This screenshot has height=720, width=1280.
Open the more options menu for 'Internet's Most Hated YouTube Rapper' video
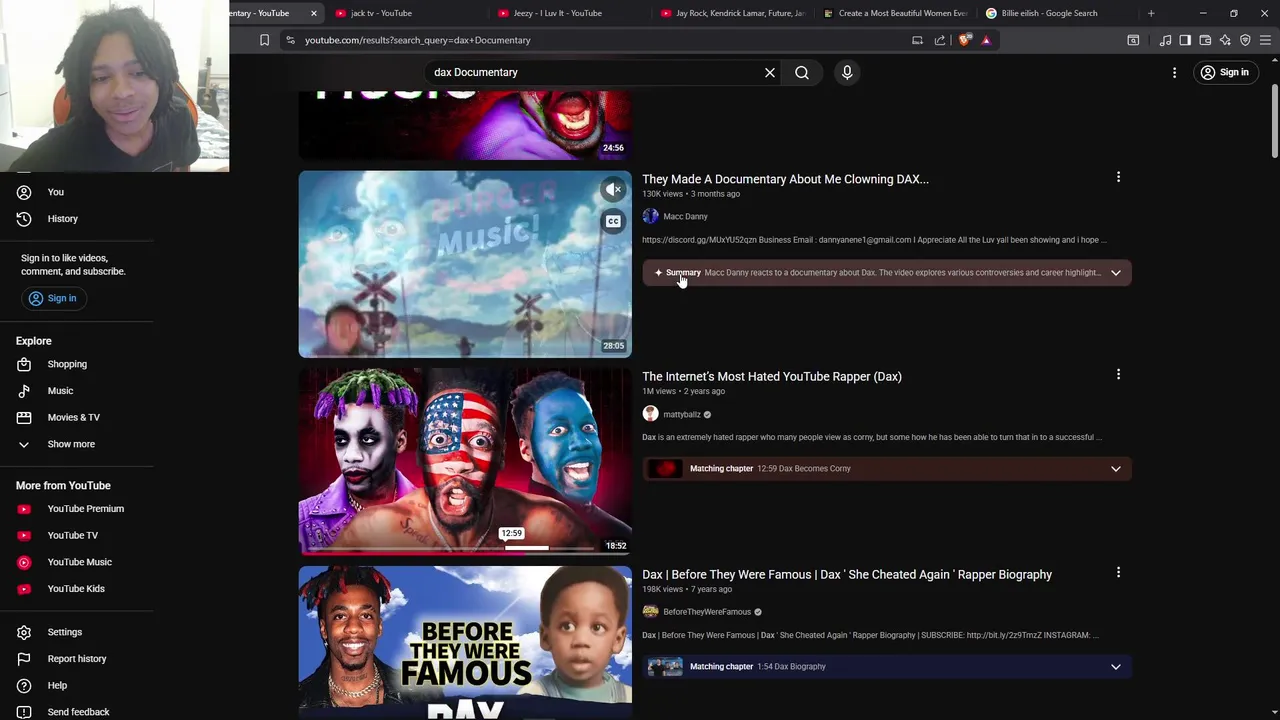1118,374
